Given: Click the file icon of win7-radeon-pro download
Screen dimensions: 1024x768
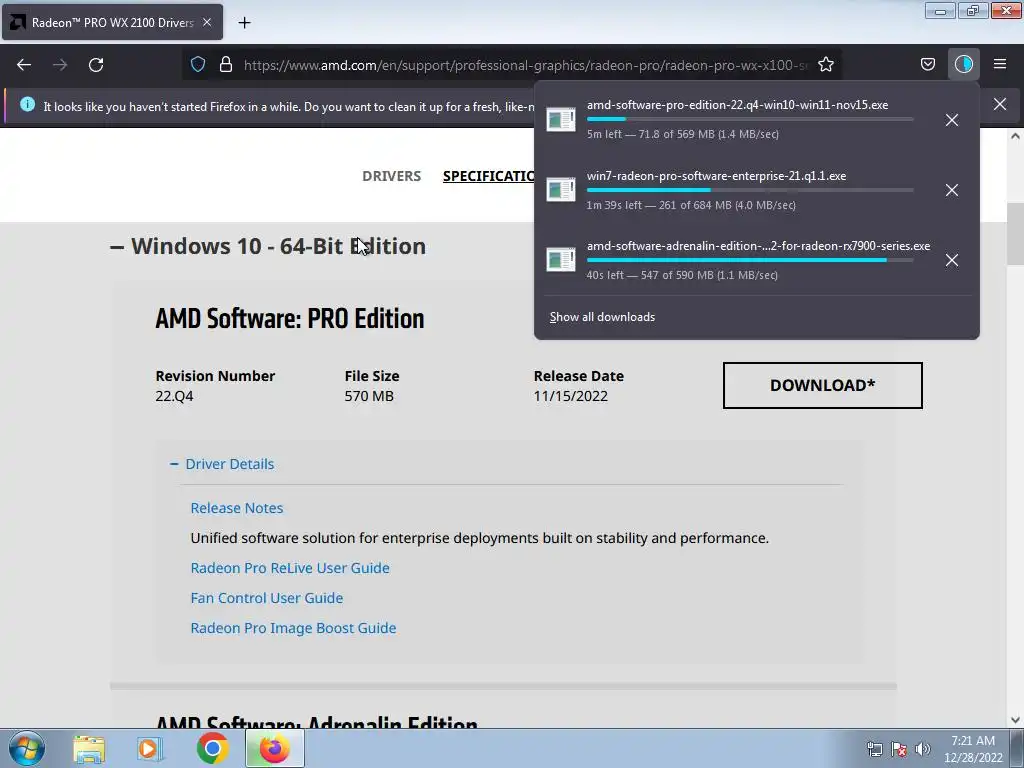Looking at the screenshot, I should pos(561,189).
